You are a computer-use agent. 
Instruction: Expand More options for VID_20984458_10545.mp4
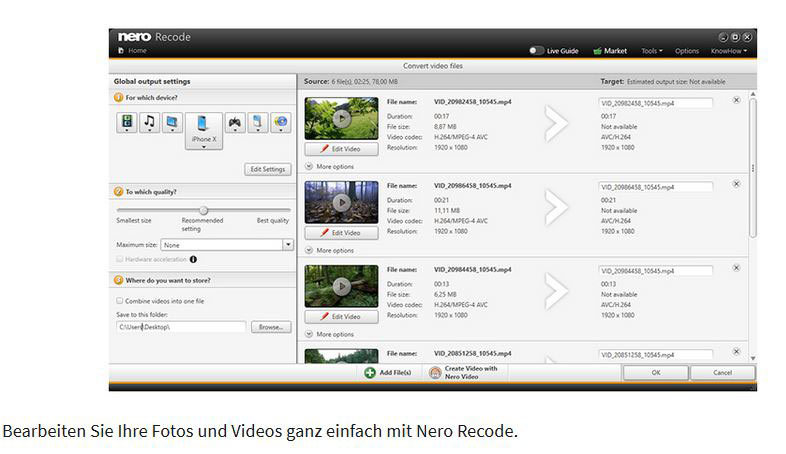pos(330,334)
